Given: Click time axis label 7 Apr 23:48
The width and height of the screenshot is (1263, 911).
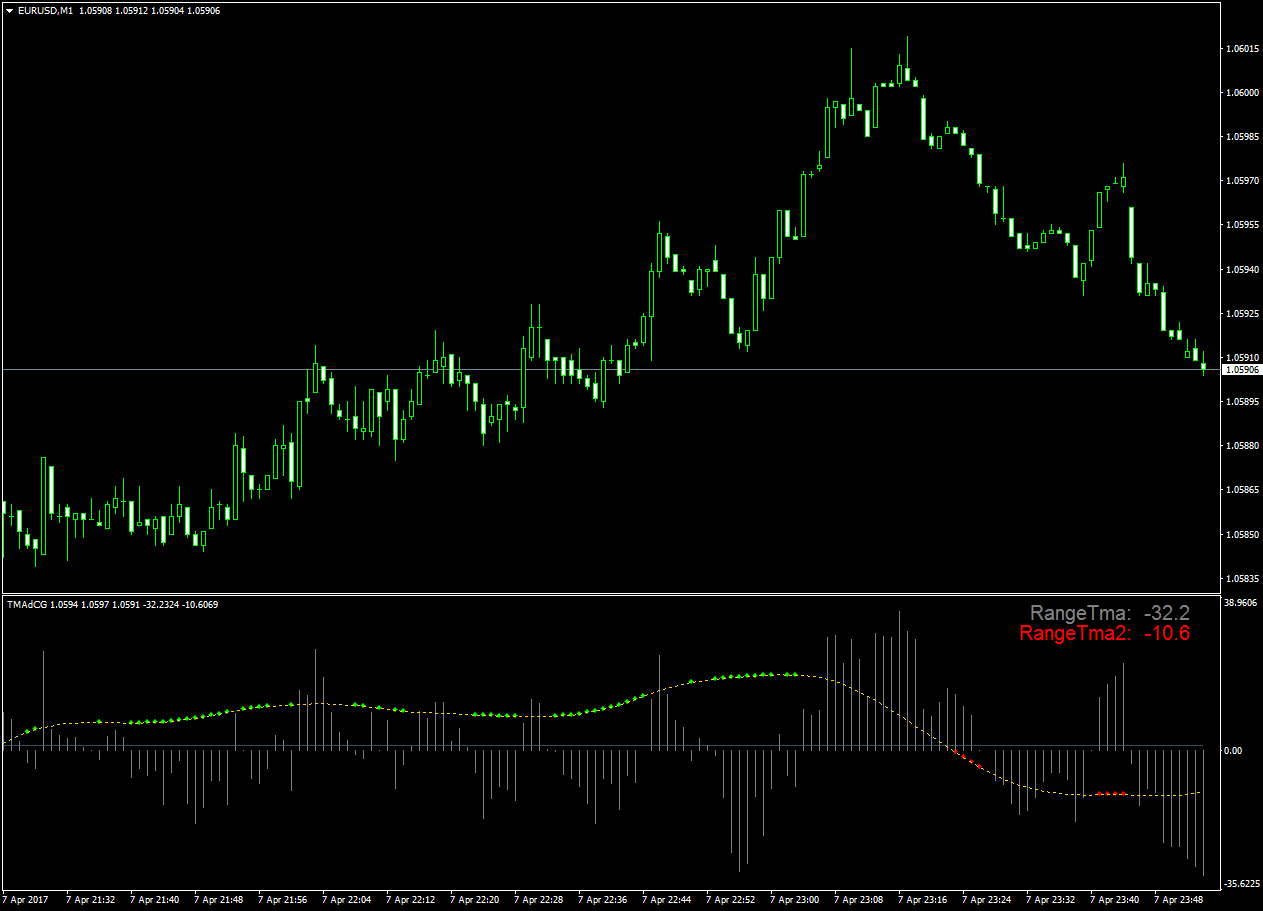Looking at the screenshot, I should click(1178, 900).
